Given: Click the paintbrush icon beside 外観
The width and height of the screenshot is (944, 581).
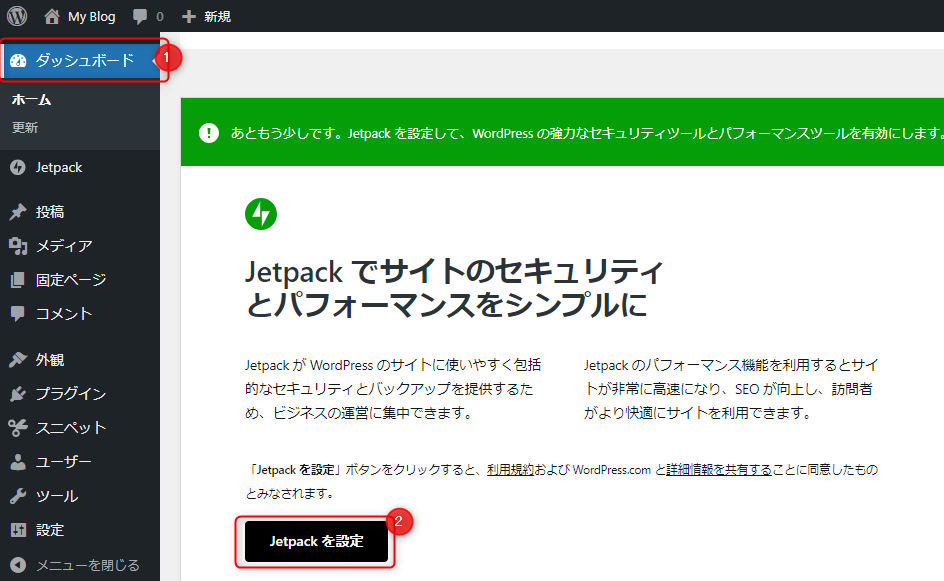Looking at the screenshot, I should coord(18,359).
